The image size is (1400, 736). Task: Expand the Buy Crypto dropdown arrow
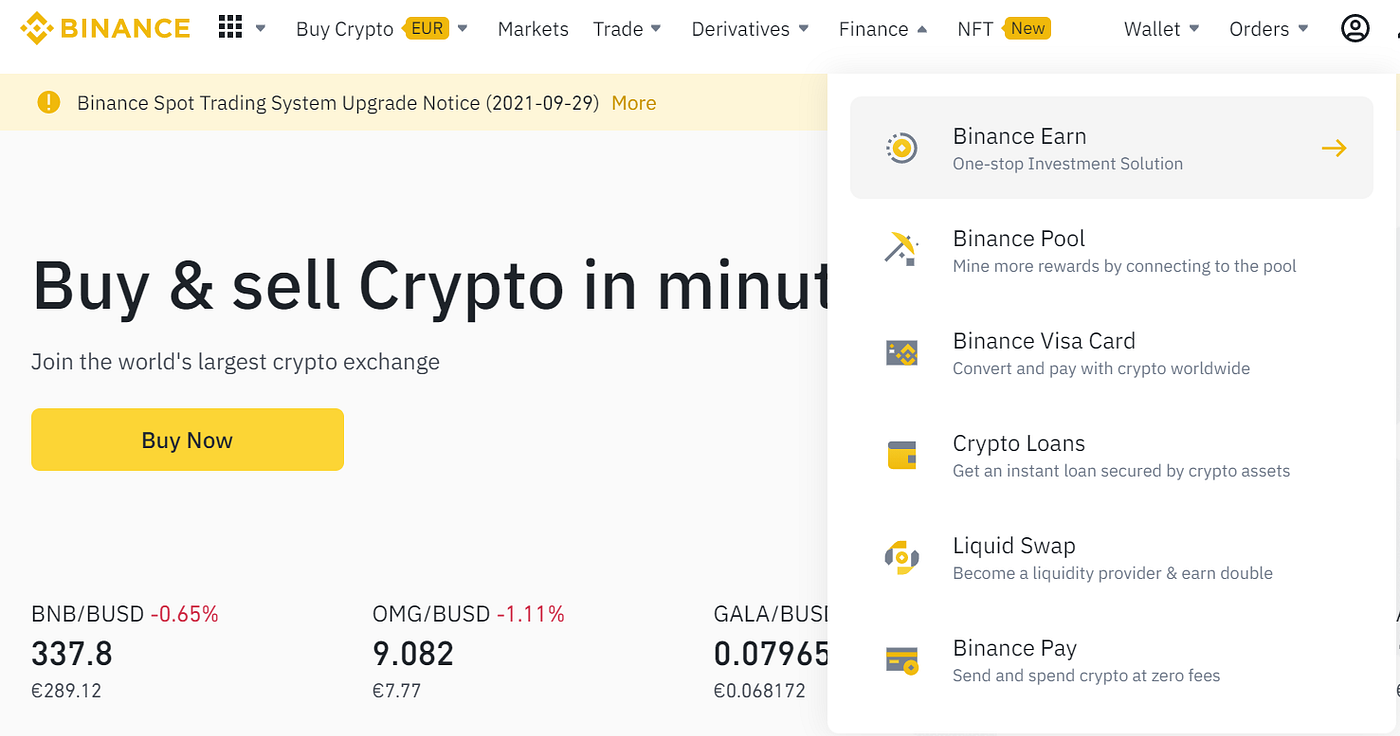coord(462,29)
